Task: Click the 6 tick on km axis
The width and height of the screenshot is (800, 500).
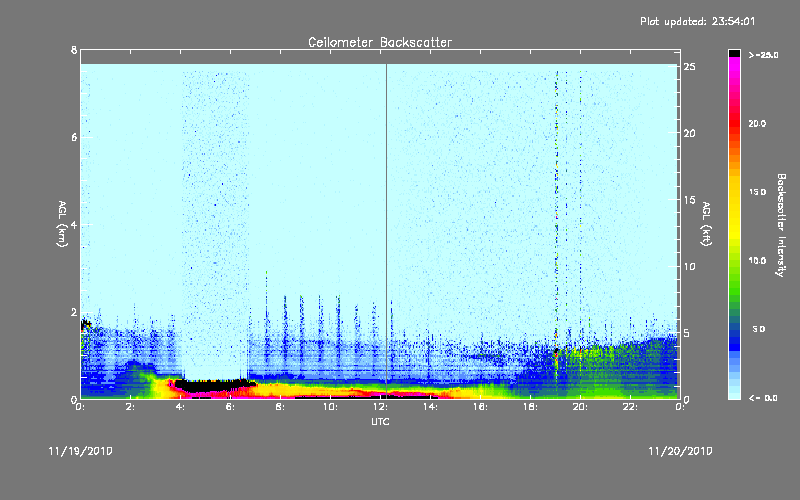Action: click(x=74, y=137)
